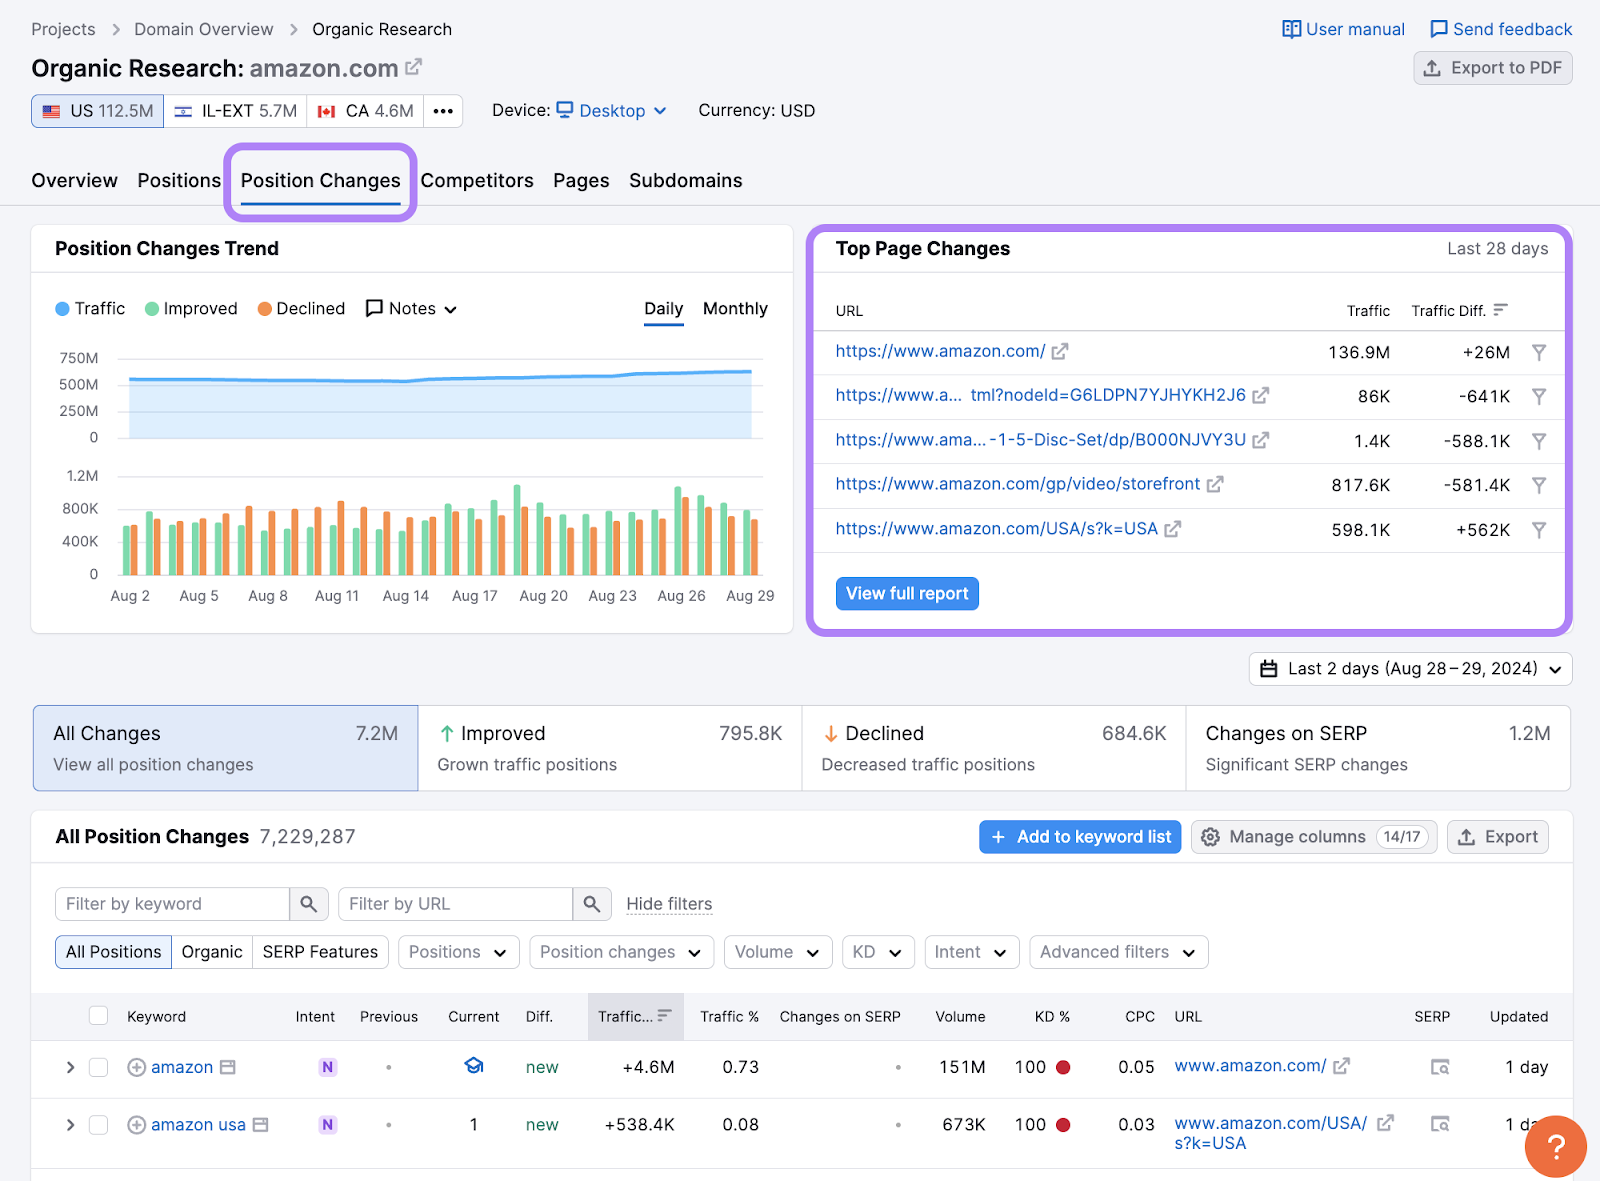The height and width of the screenshot is (1181, 1600).
Task: Click View full report button
Action: 907,594
